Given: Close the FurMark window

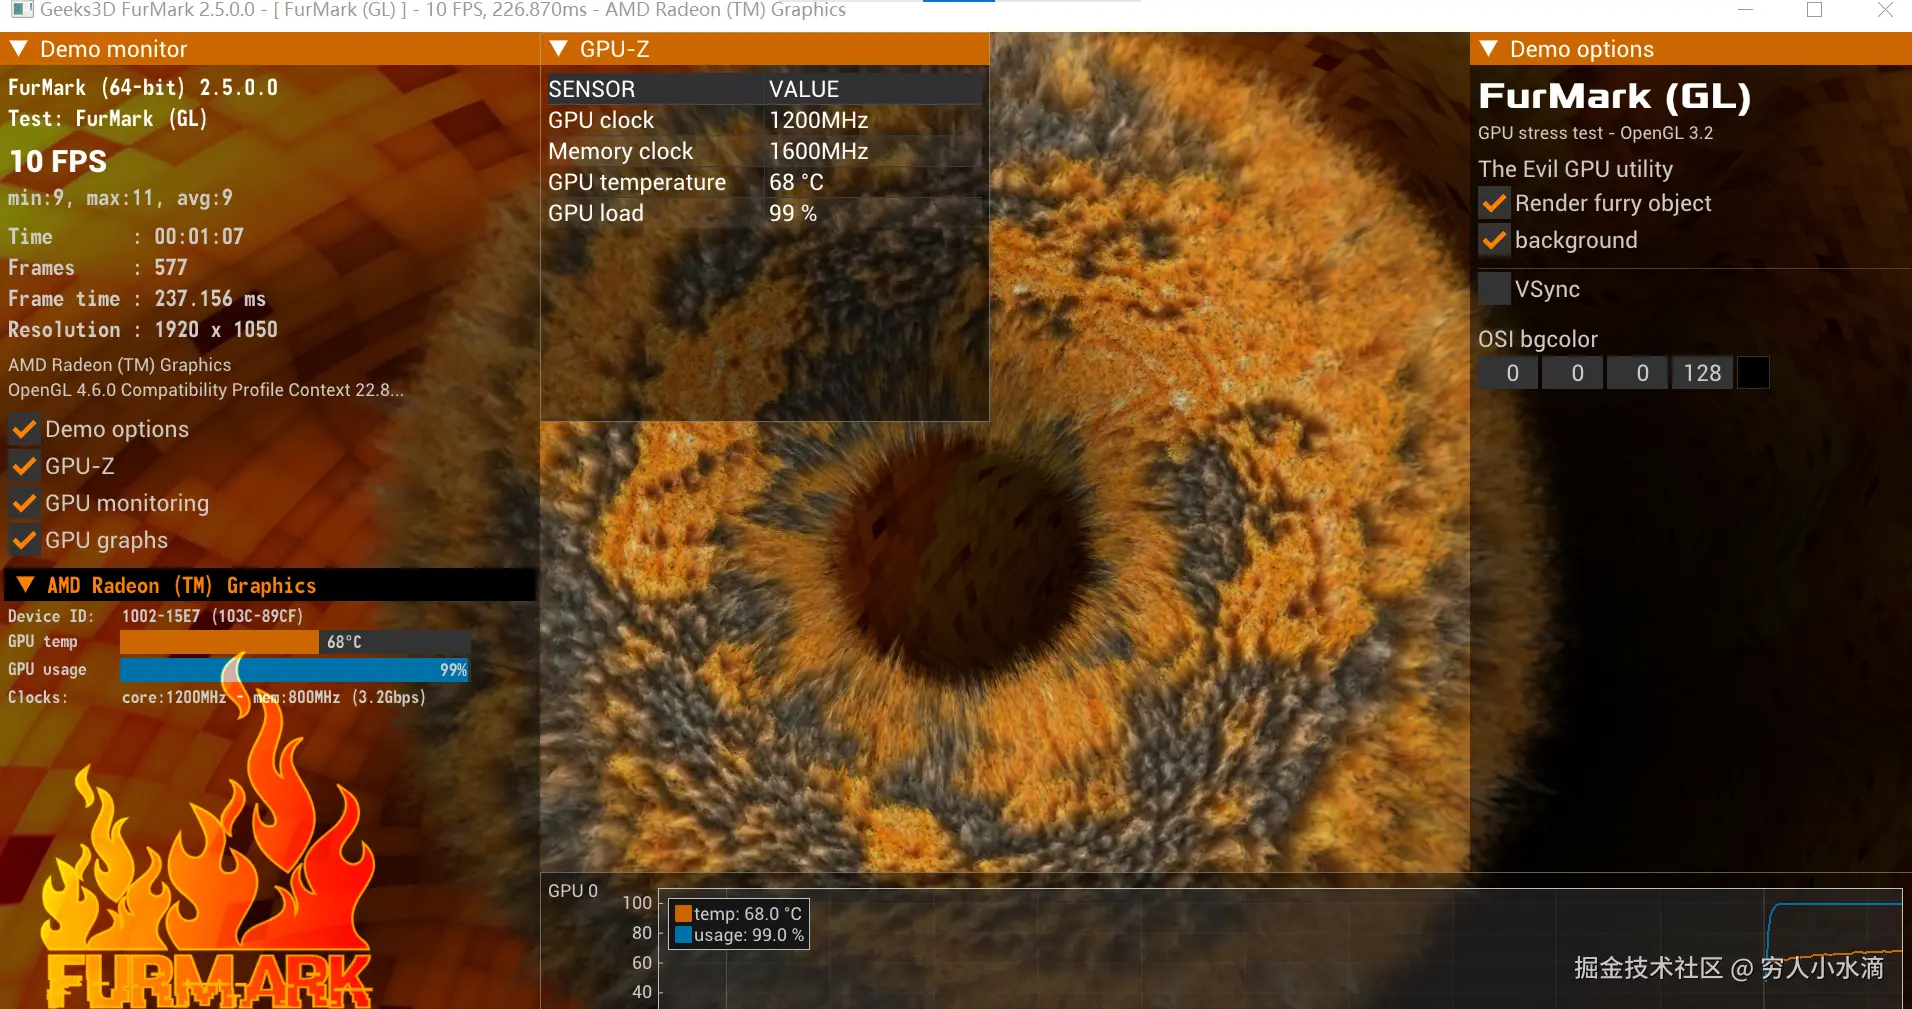Looking at the screenshot, I should [x=1885, y=10].
